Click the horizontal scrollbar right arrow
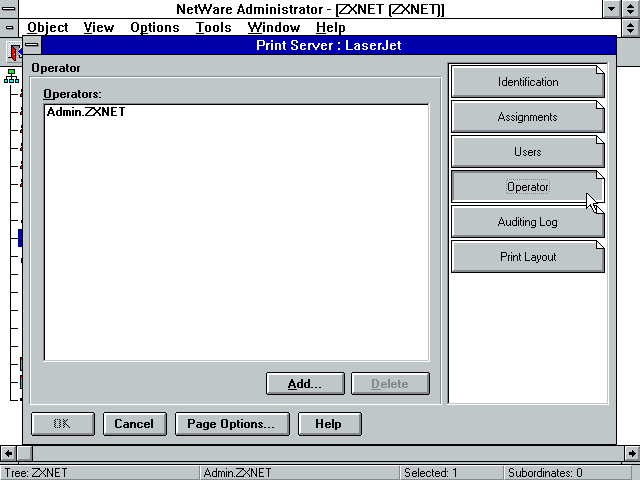640x480 pixels. point(632,453)
